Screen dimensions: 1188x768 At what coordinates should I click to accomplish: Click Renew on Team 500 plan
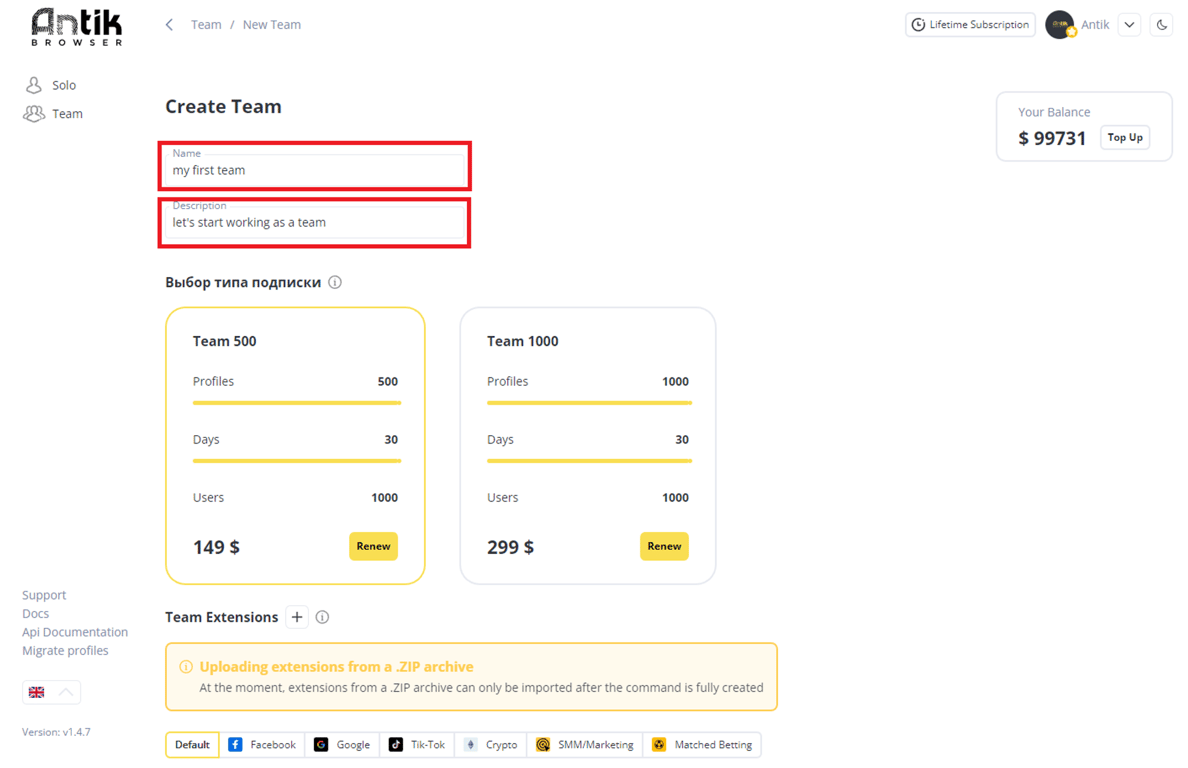point(373,546)
